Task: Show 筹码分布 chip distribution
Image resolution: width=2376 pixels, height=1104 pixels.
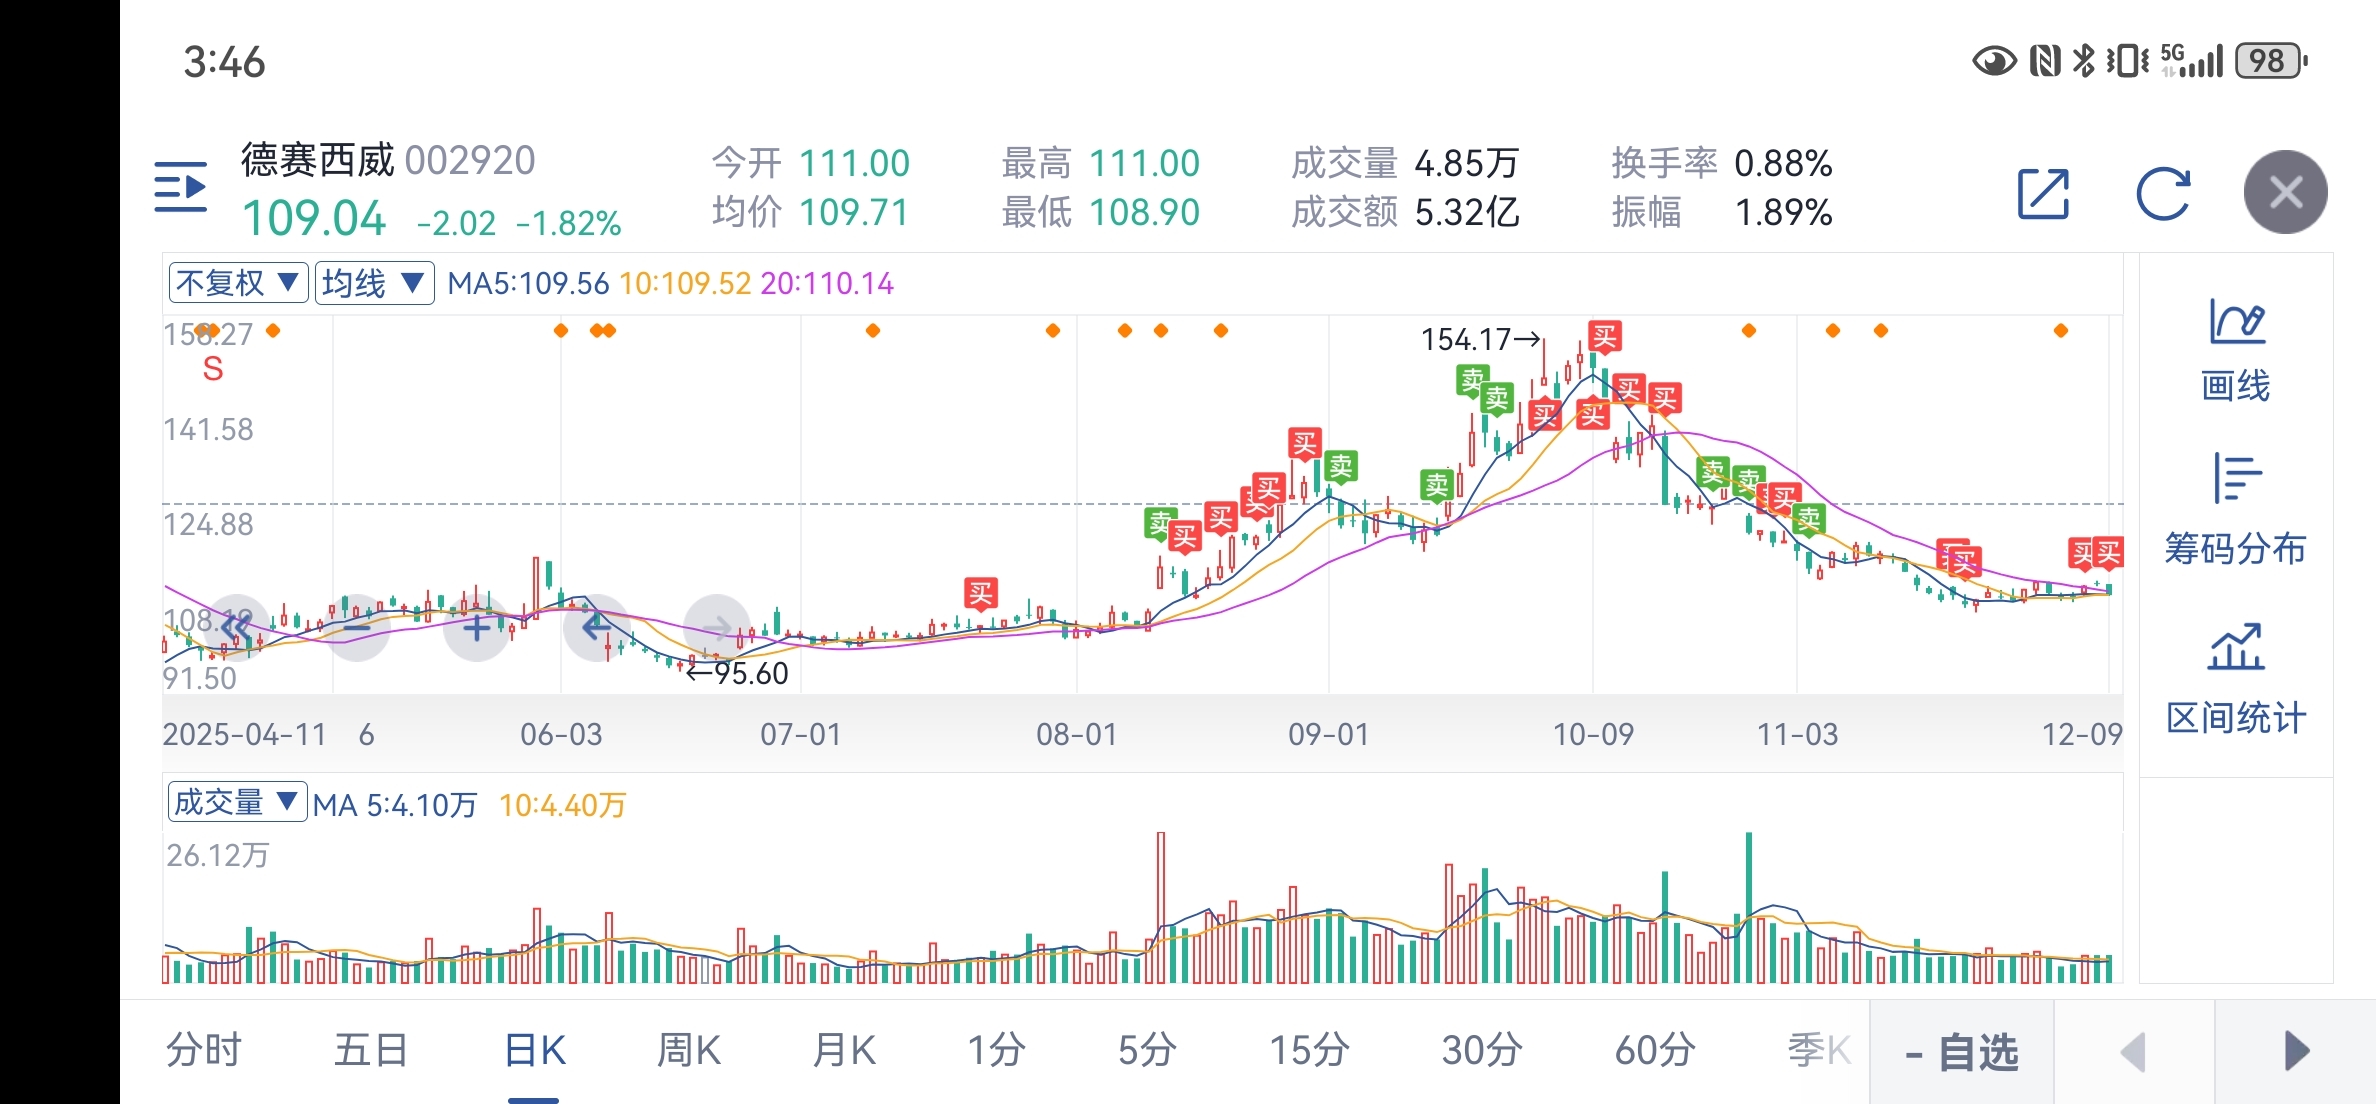Action: pyautogui.click(x=2235, y=510)
